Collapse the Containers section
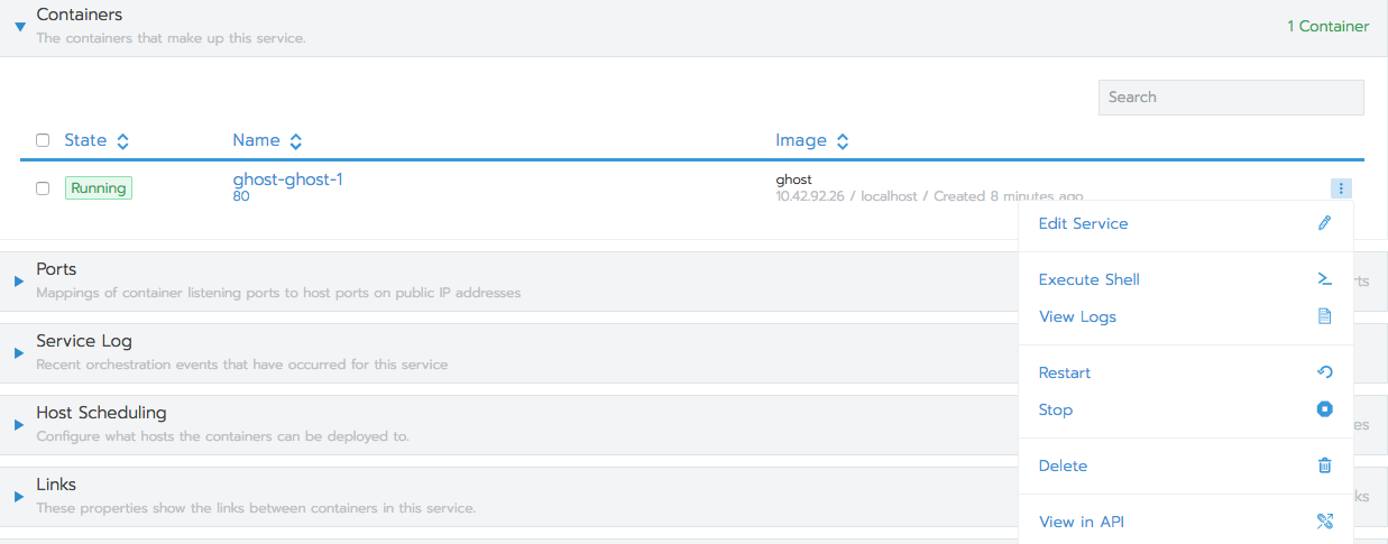This screenshot has width=1388, height=544. (x=19, y=27)
